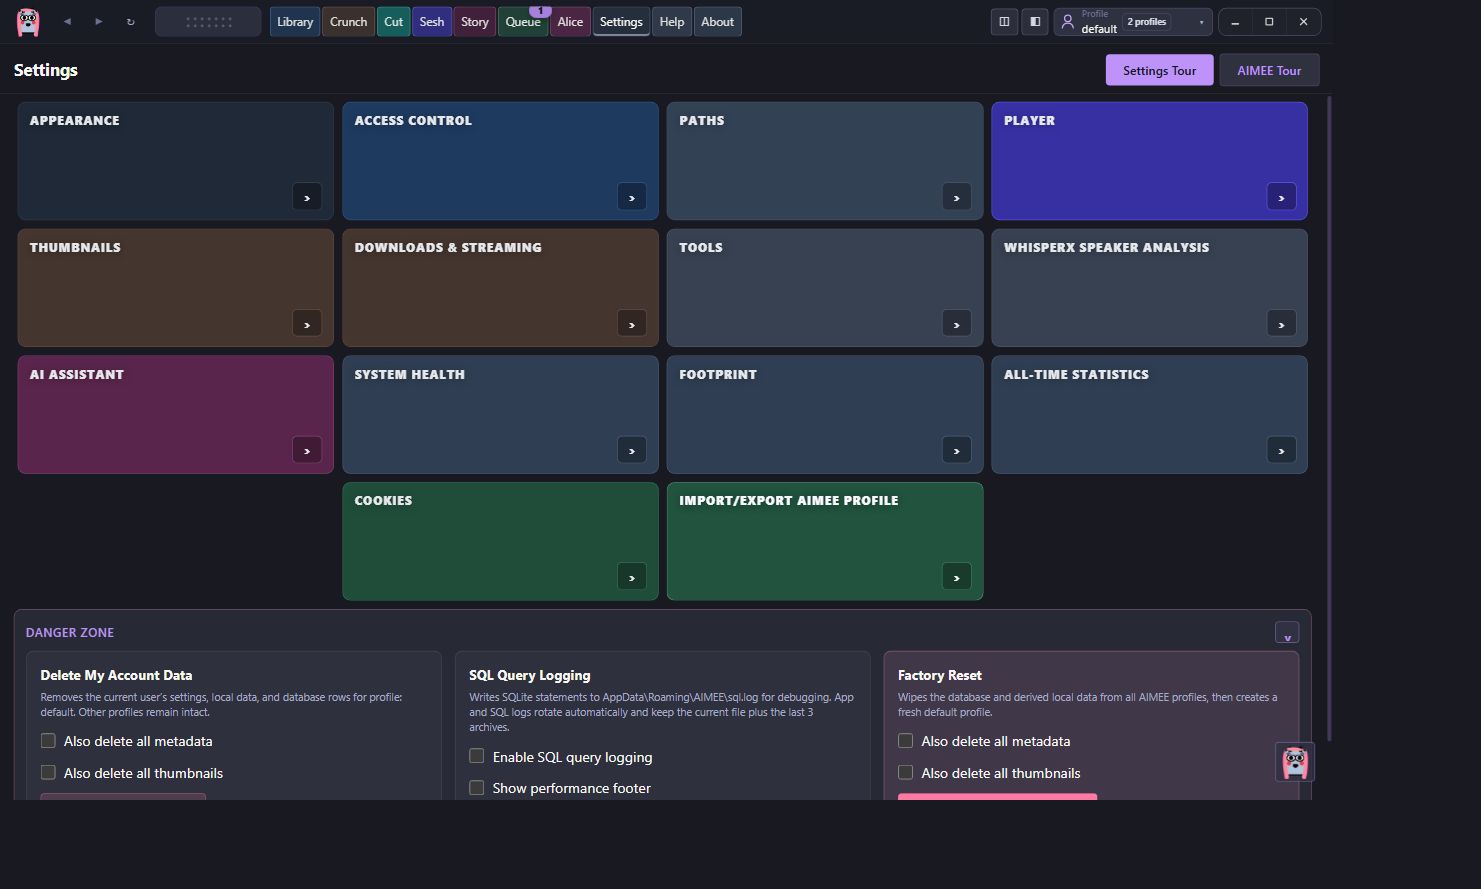Open the Queue tab

point(523,22)
